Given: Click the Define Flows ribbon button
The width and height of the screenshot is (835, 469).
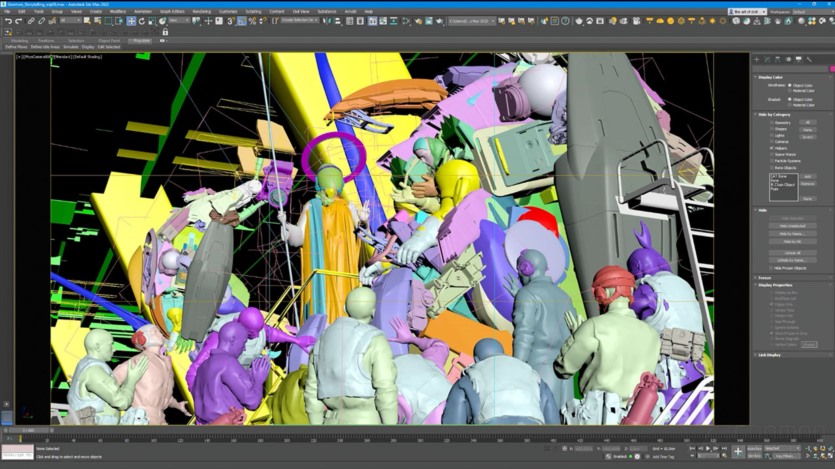Looking at the screenshot, I should pos(16,47).
